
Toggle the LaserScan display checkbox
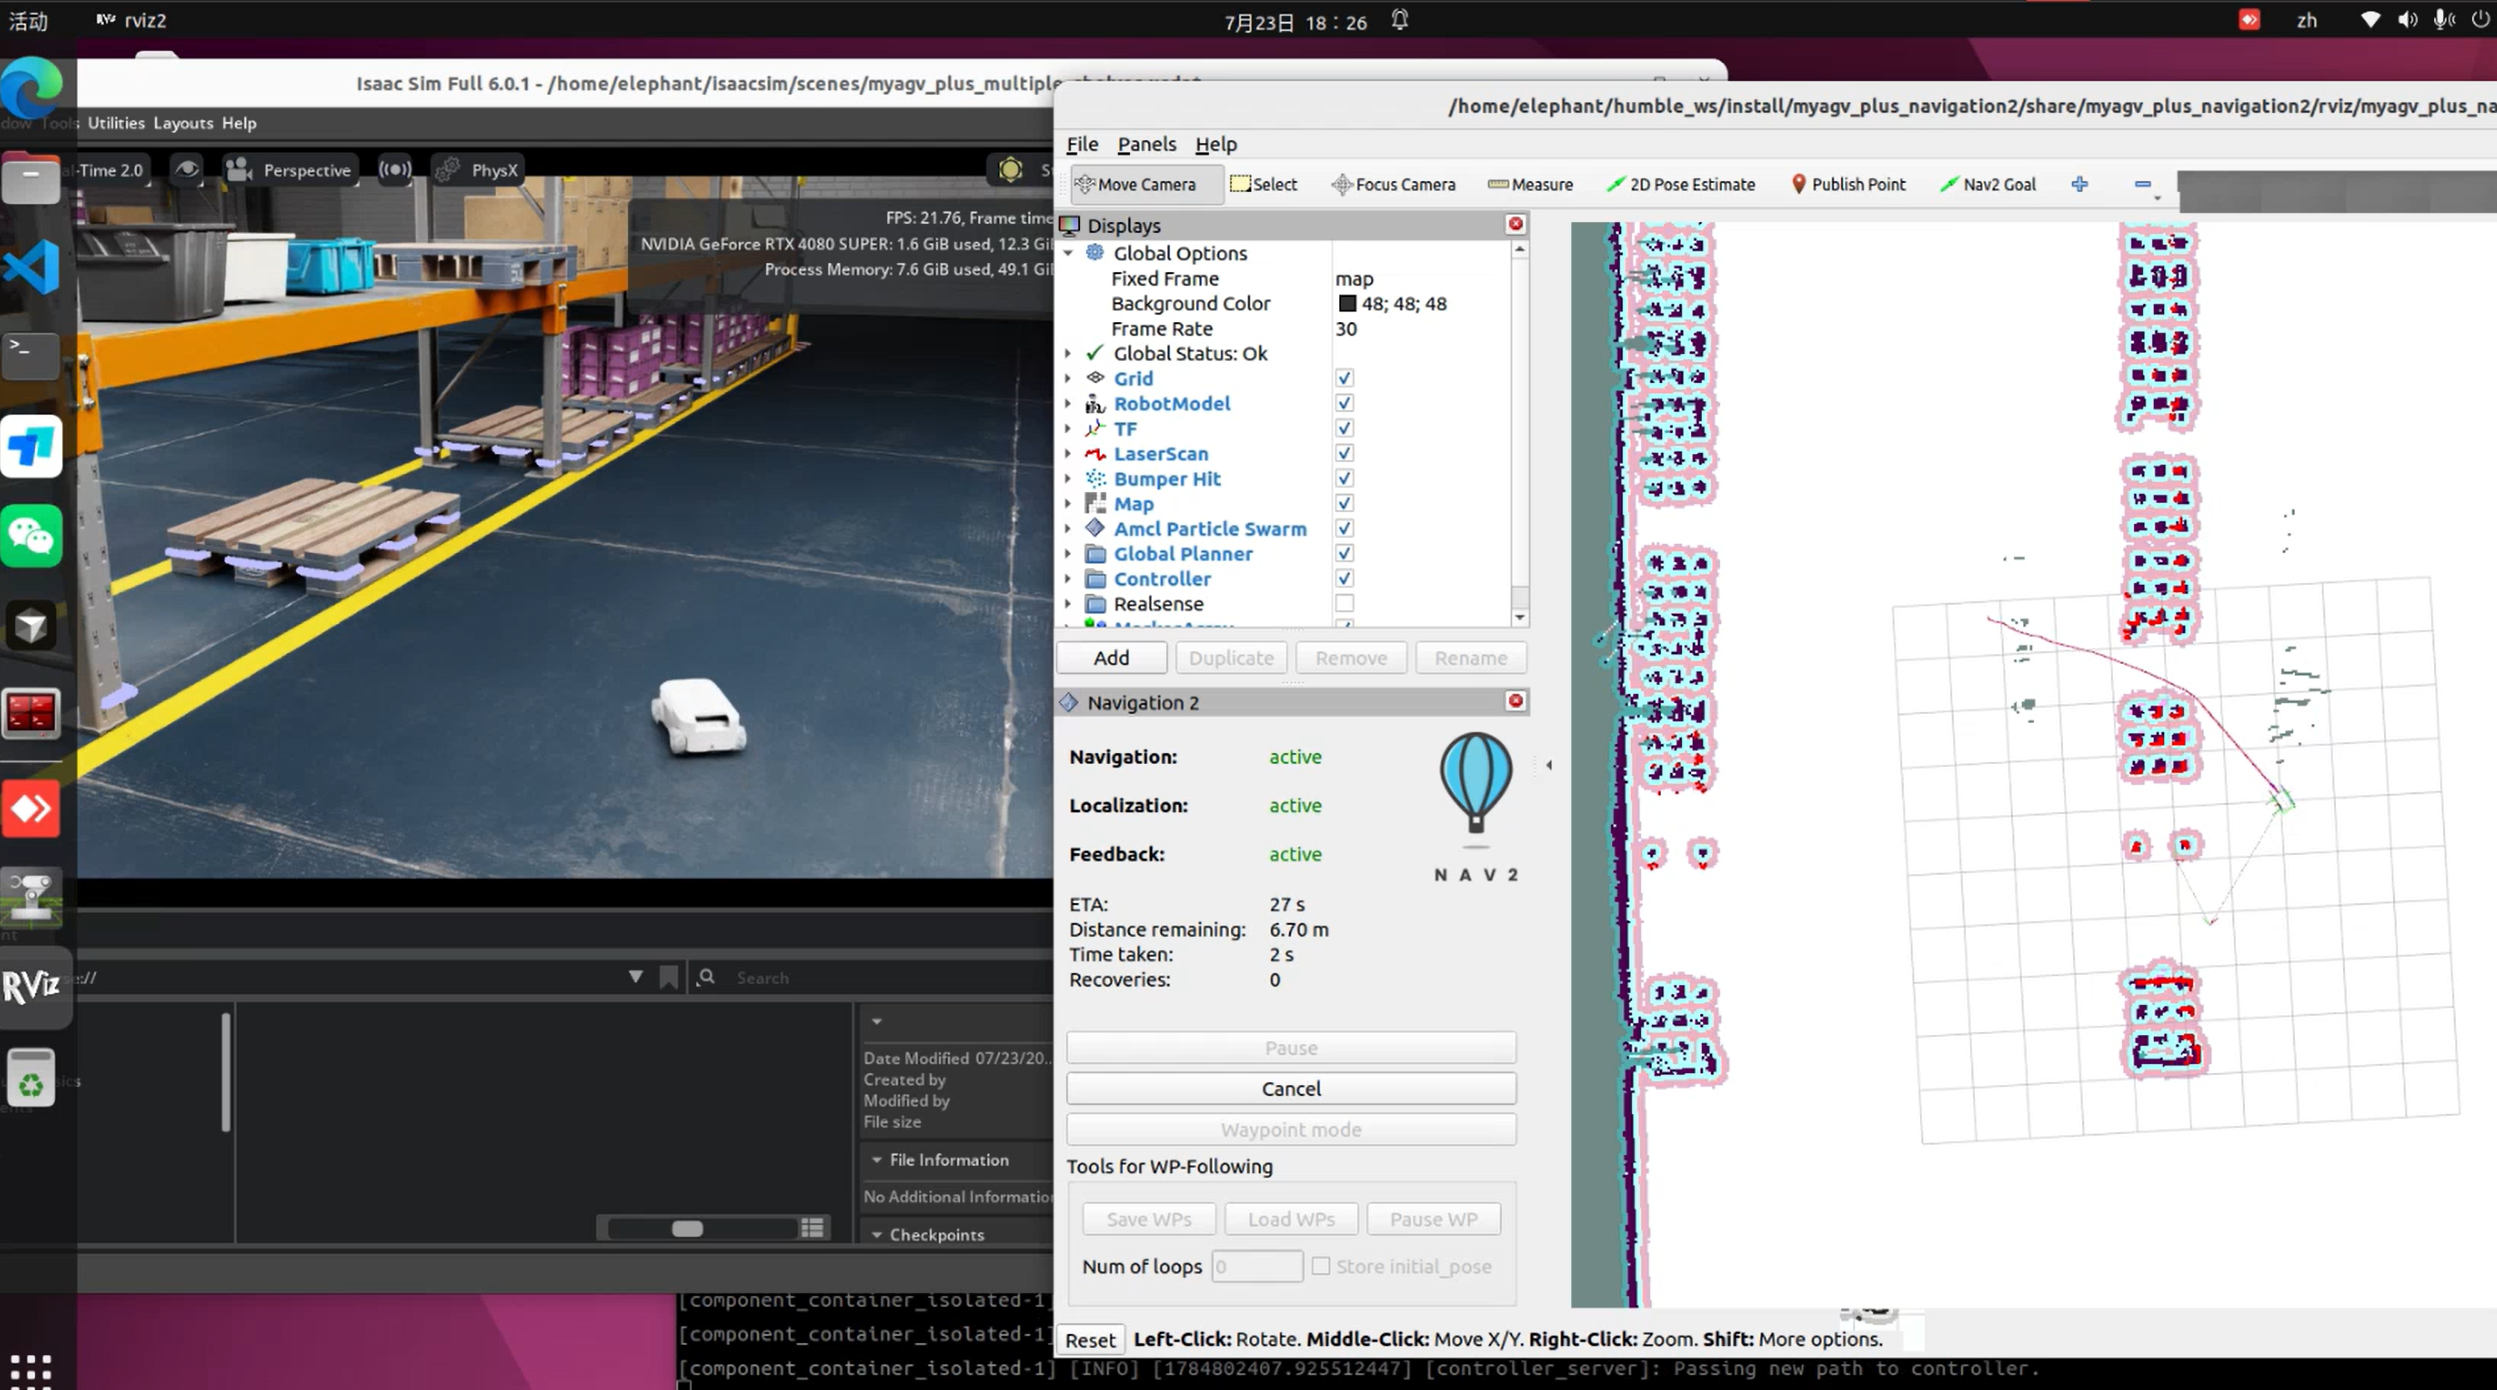click(x=1344, y=453)
